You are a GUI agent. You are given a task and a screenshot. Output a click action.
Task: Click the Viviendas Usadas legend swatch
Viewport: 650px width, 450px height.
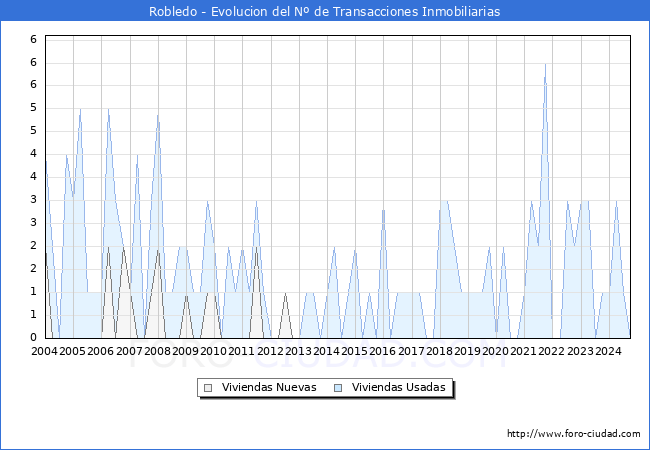coord(338,388)
